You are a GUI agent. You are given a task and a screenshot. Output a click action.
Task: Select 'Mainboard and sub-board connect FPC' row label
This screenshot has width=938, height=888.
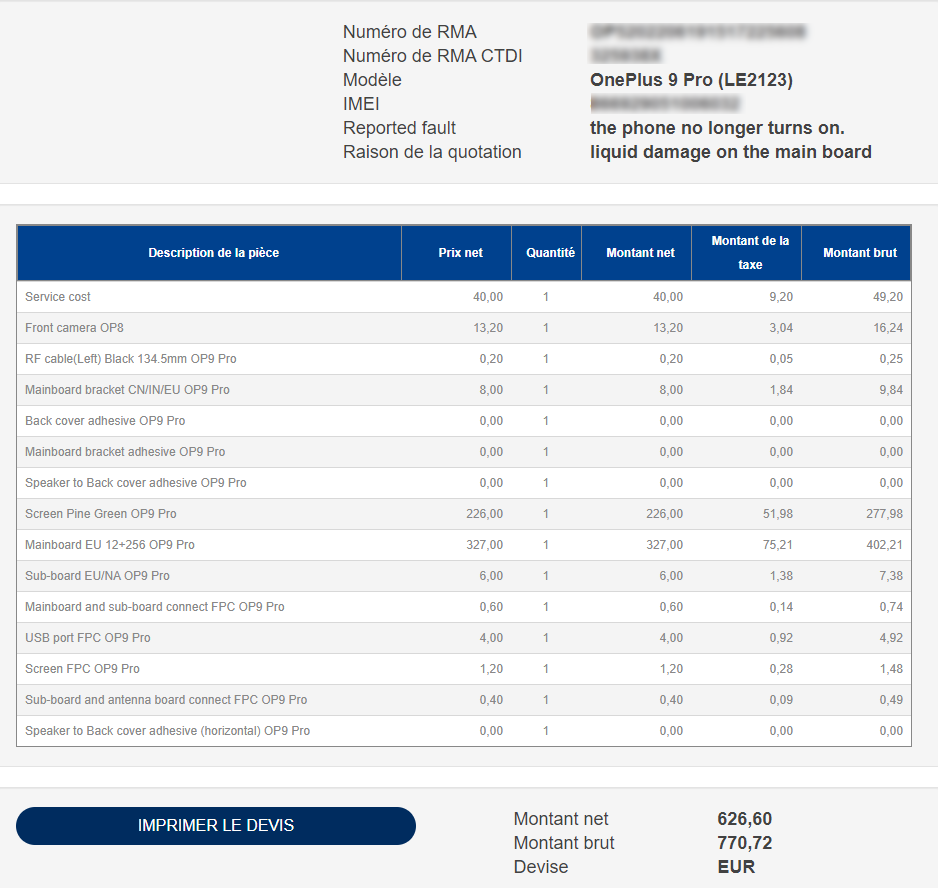point(155,607)
